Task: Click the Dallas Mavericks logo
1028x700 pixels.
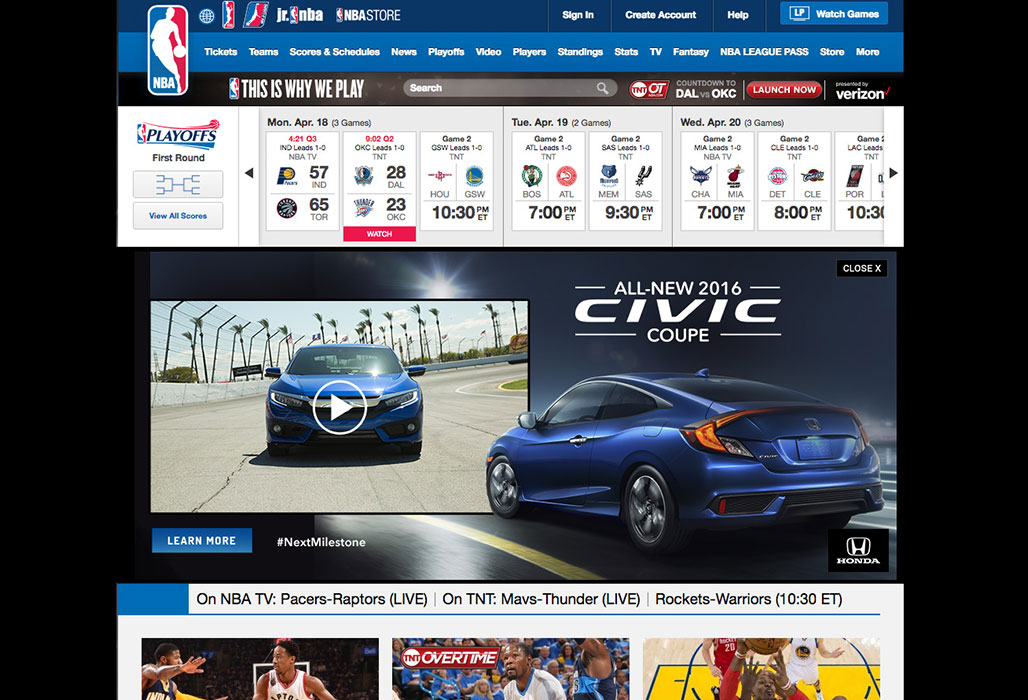Action: tap(363, 175)
